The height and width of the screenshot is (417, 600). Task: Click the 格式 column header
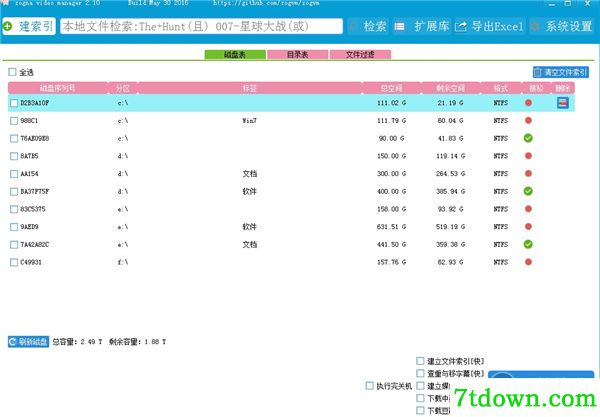[501, 88]
